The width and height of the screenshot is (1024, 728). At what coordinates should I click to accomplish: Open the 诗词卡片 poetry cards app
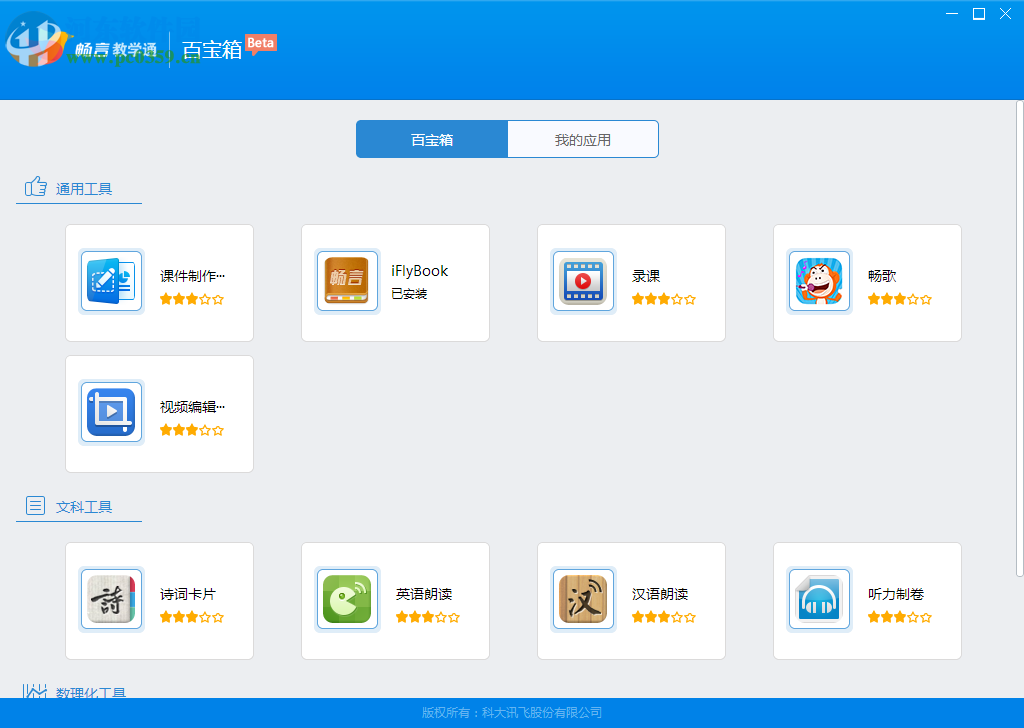tap(111, 600)
